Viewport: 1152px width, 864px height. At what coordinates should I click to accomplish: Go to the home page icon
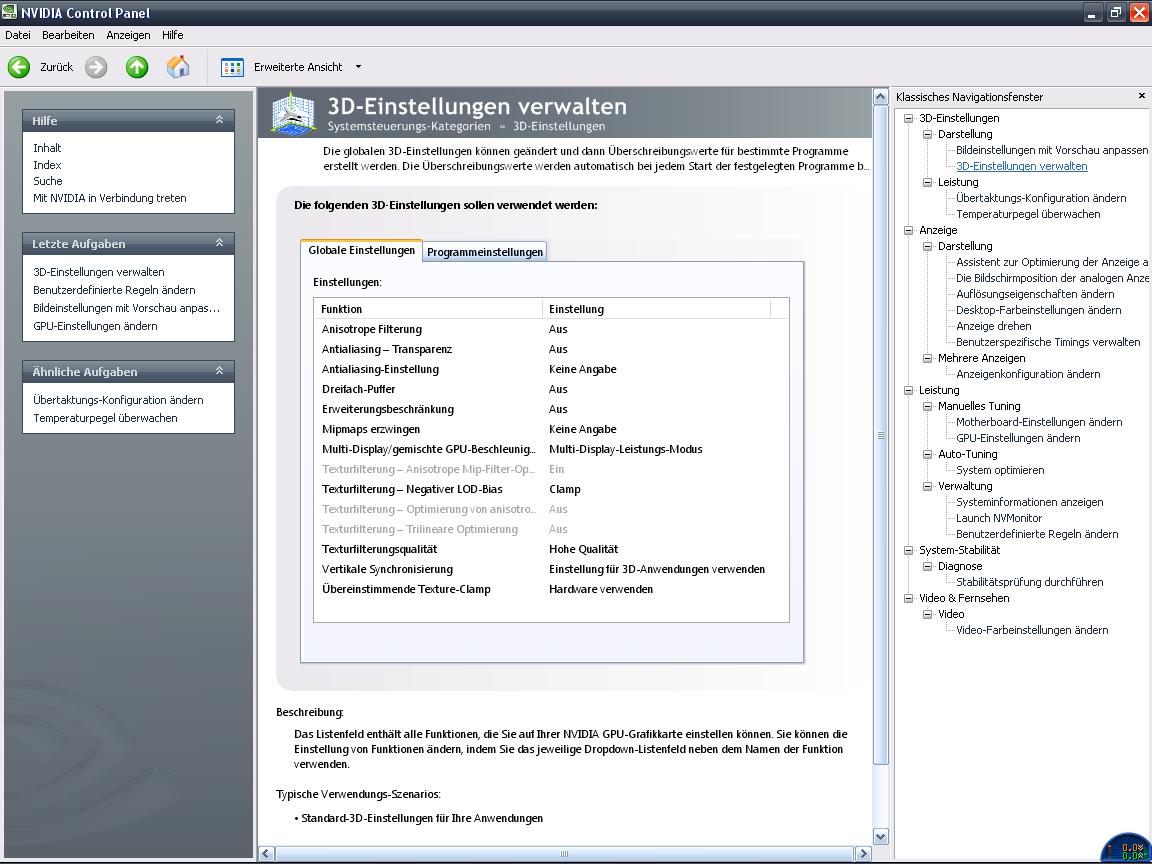pos(178,67)
